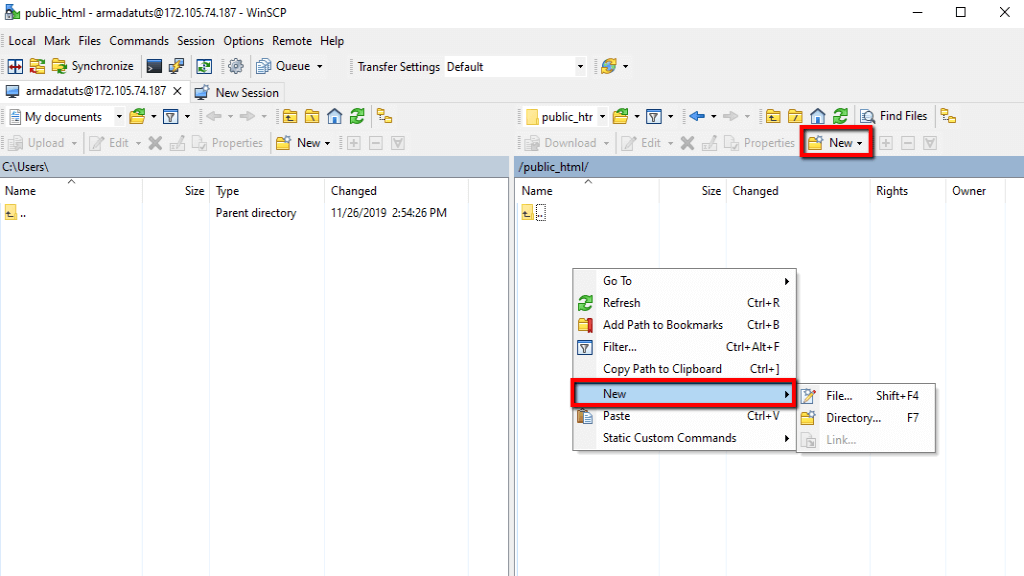The image size is (1024, 576).
Task: Go to remote home directory icon
Action: 818,116
